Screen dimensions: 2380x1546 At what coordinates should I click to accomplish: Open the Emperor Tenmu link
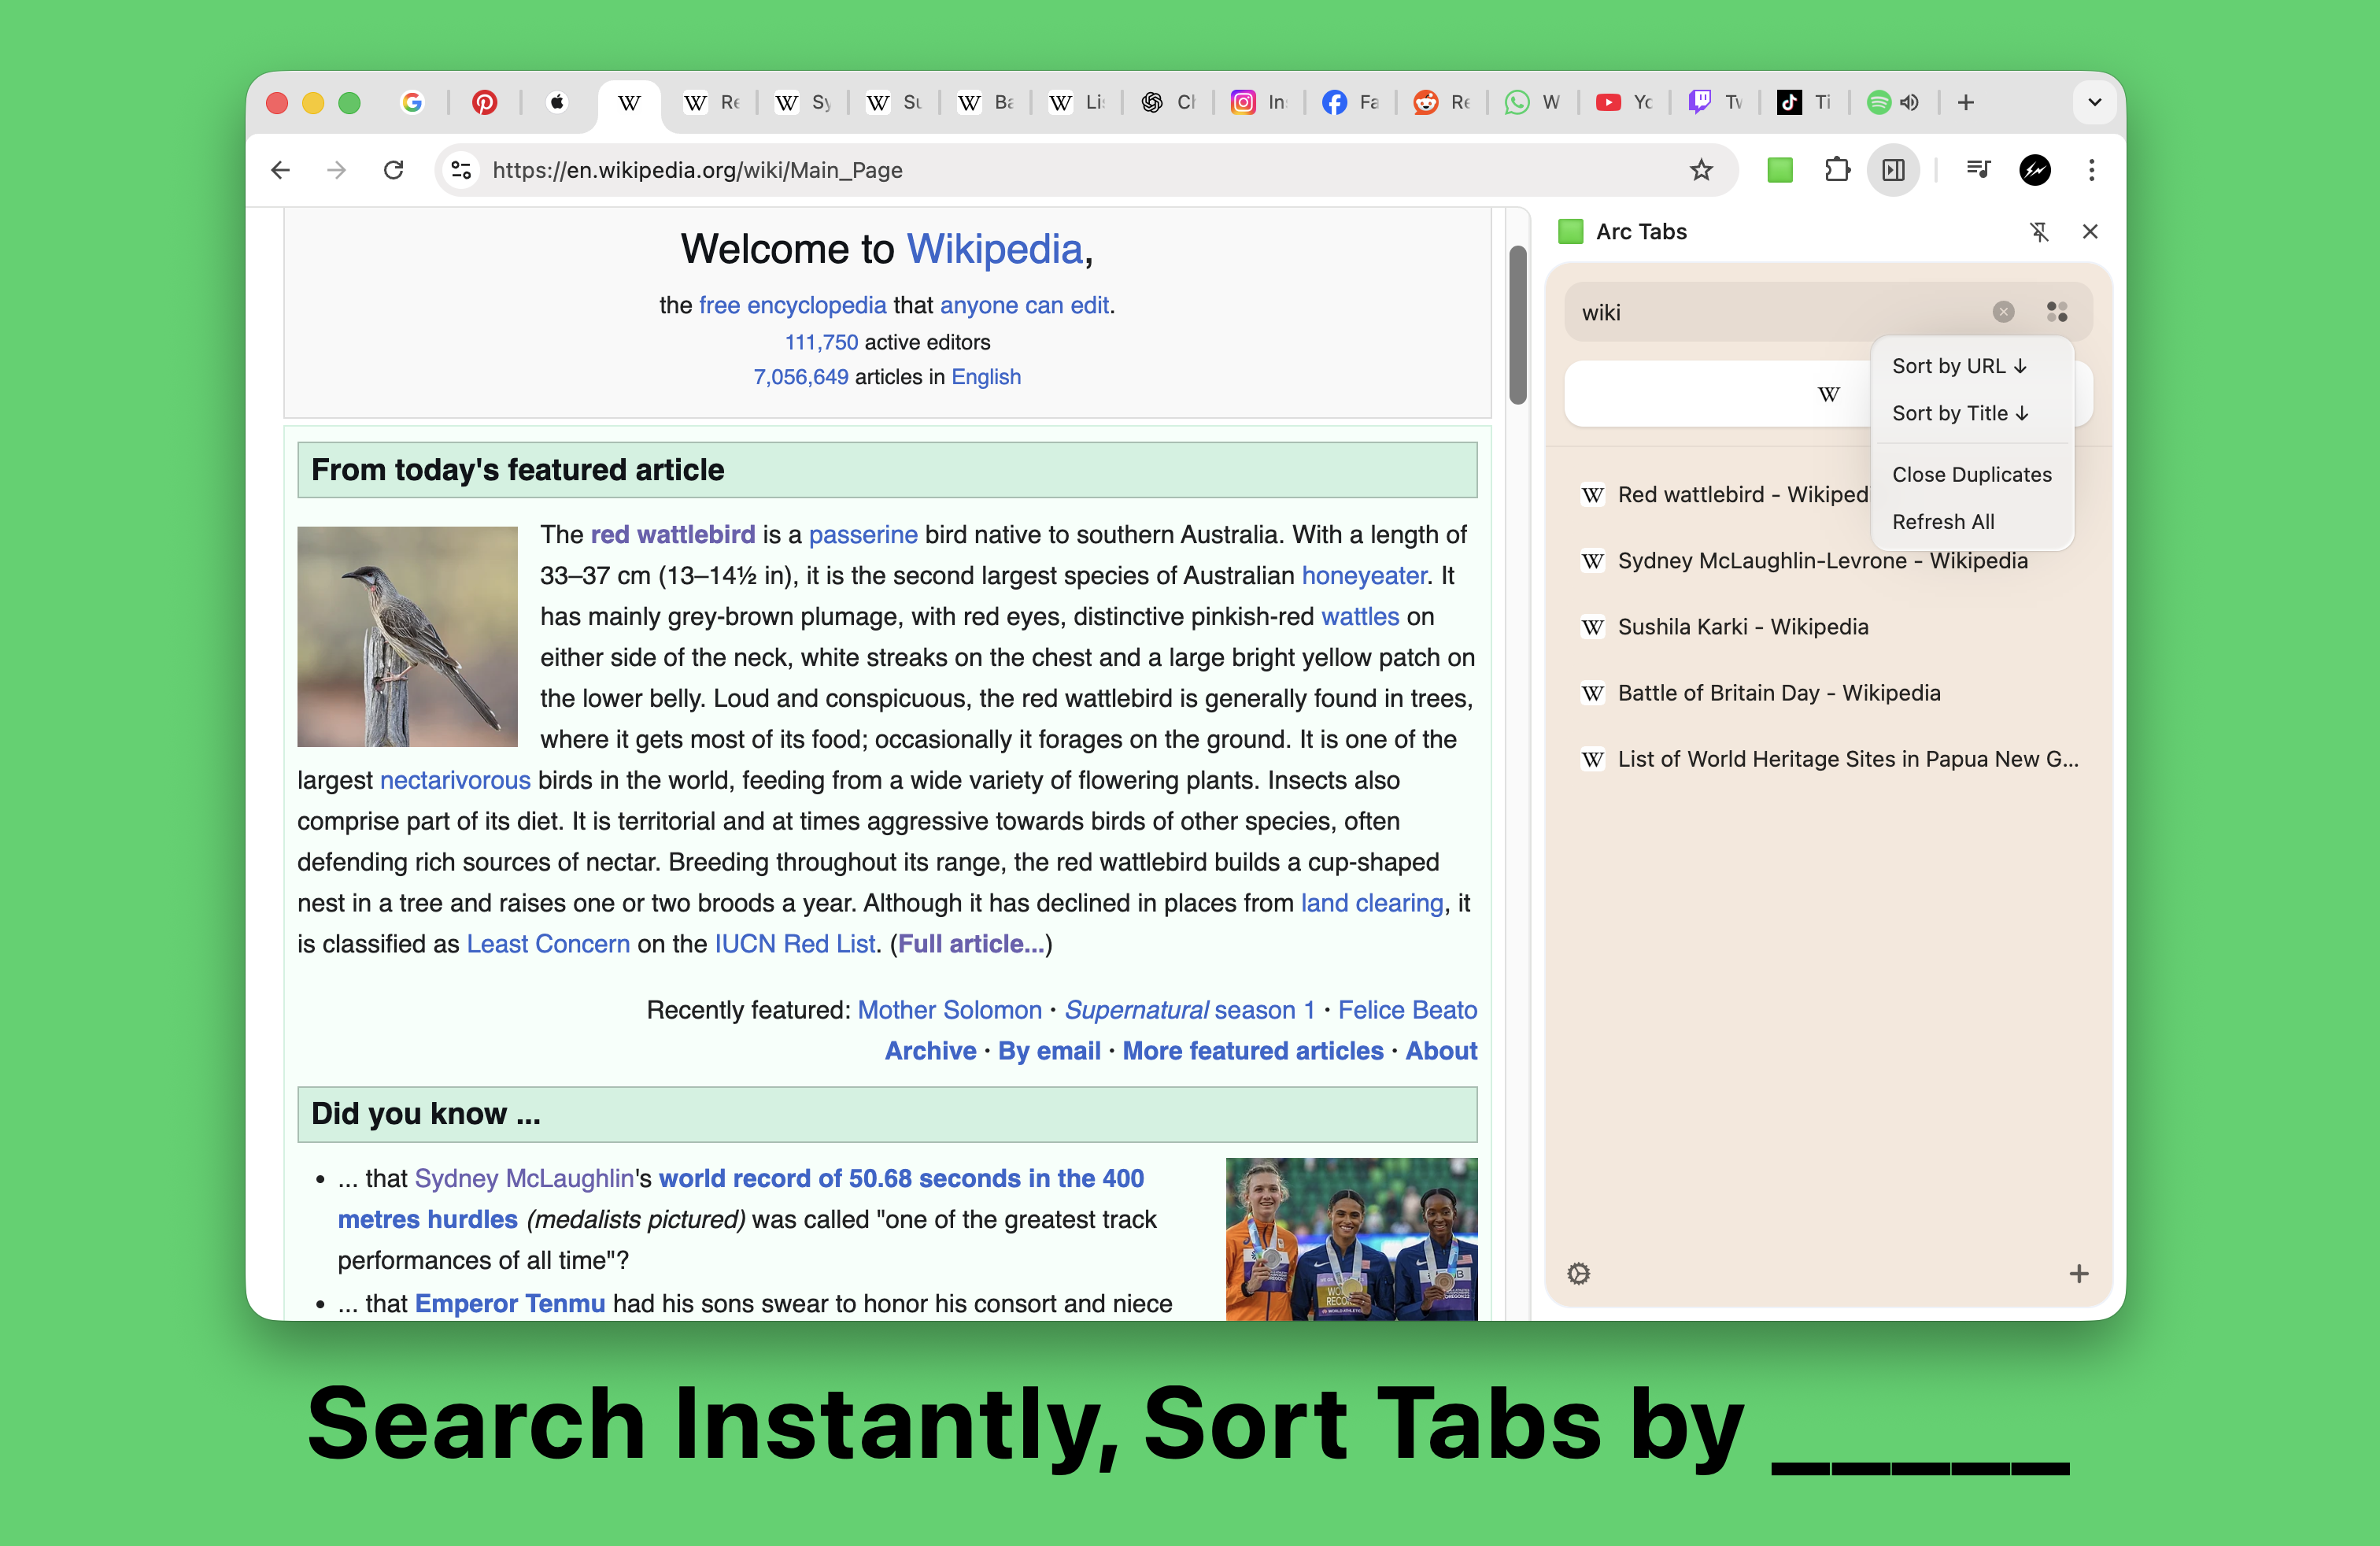(509, 1303)
